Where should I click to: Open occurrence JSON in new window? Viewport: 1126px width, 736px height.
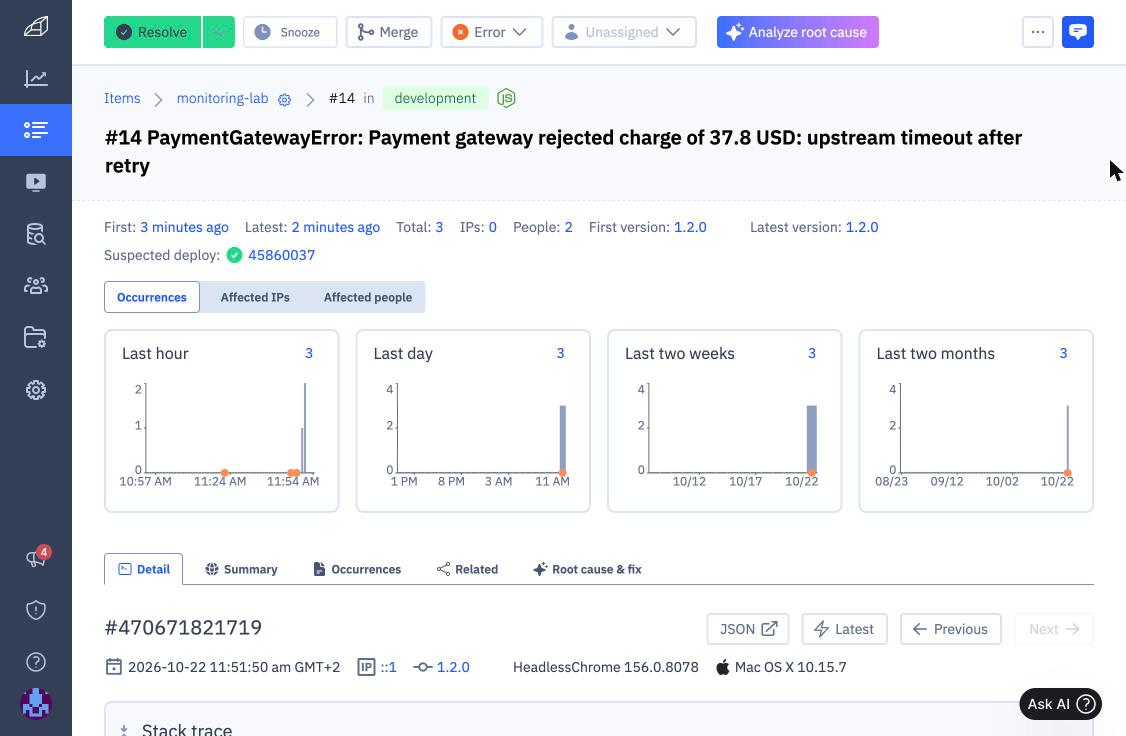[x=748, y=629]
